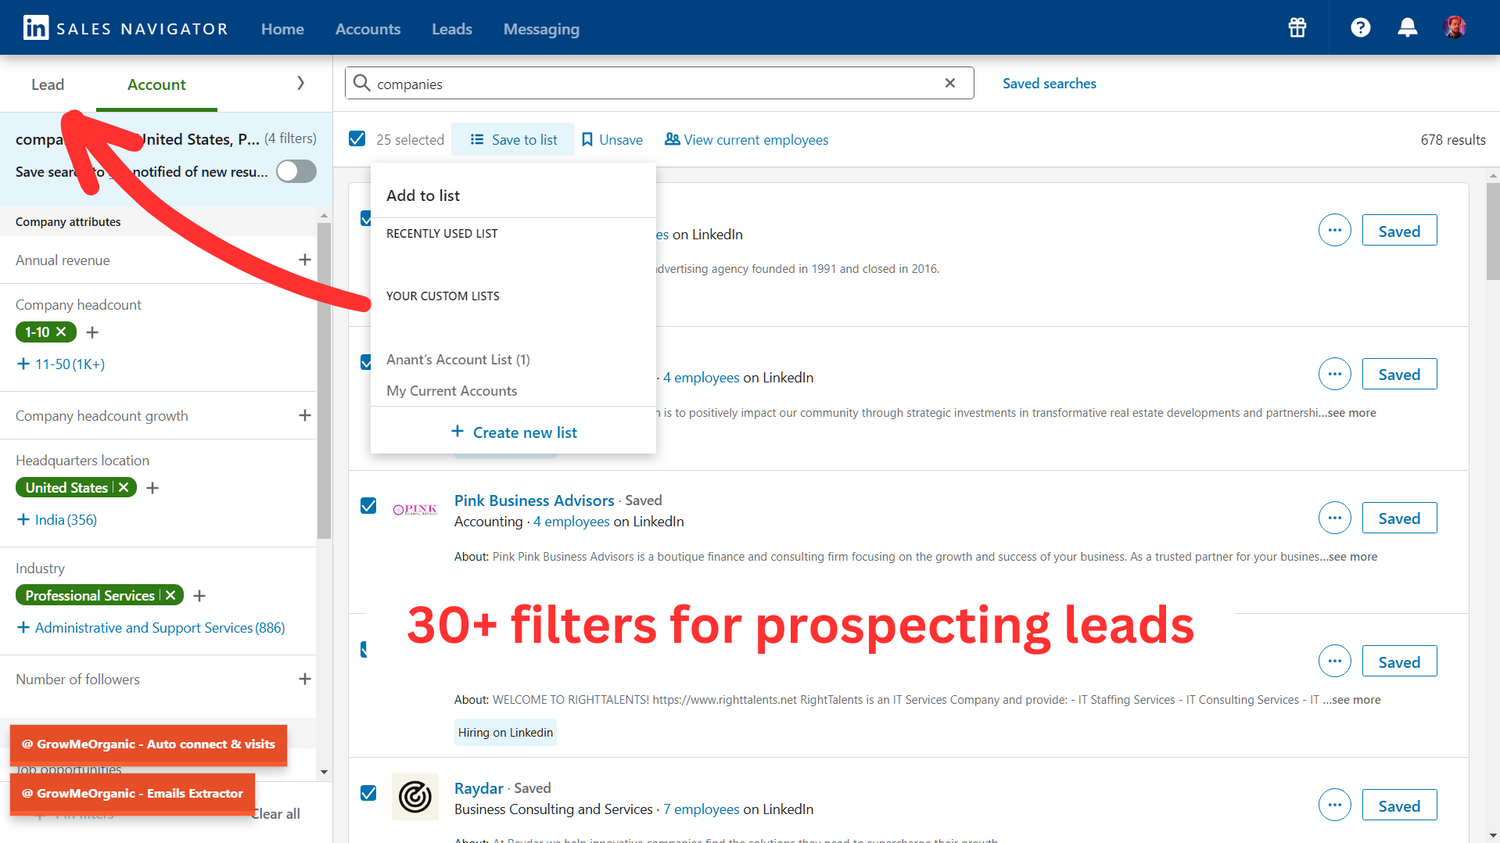Click the Unsave button
1500x843 pixels.
click(612, 140)
